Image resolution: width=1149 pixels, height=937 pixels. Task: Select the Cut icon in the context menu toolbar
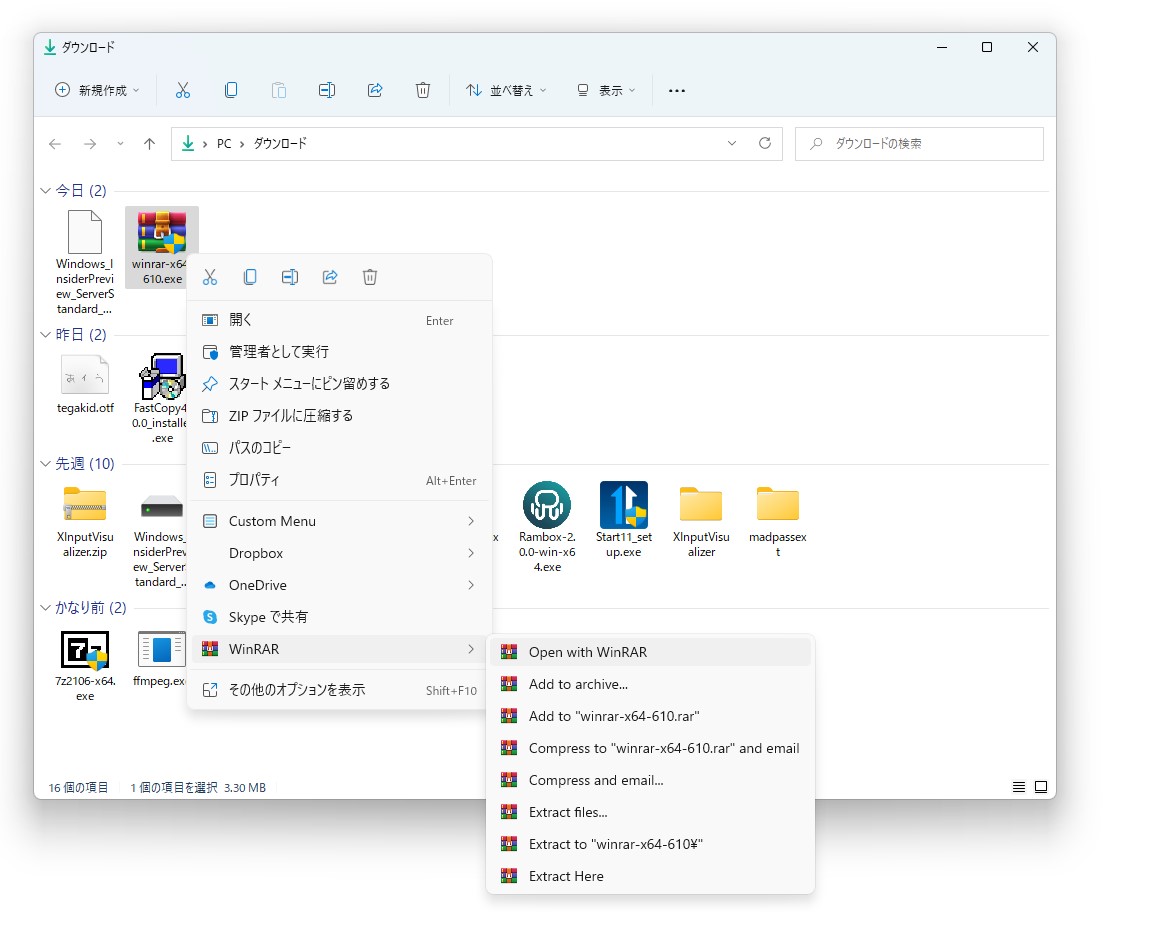click(x=211, y=277)
